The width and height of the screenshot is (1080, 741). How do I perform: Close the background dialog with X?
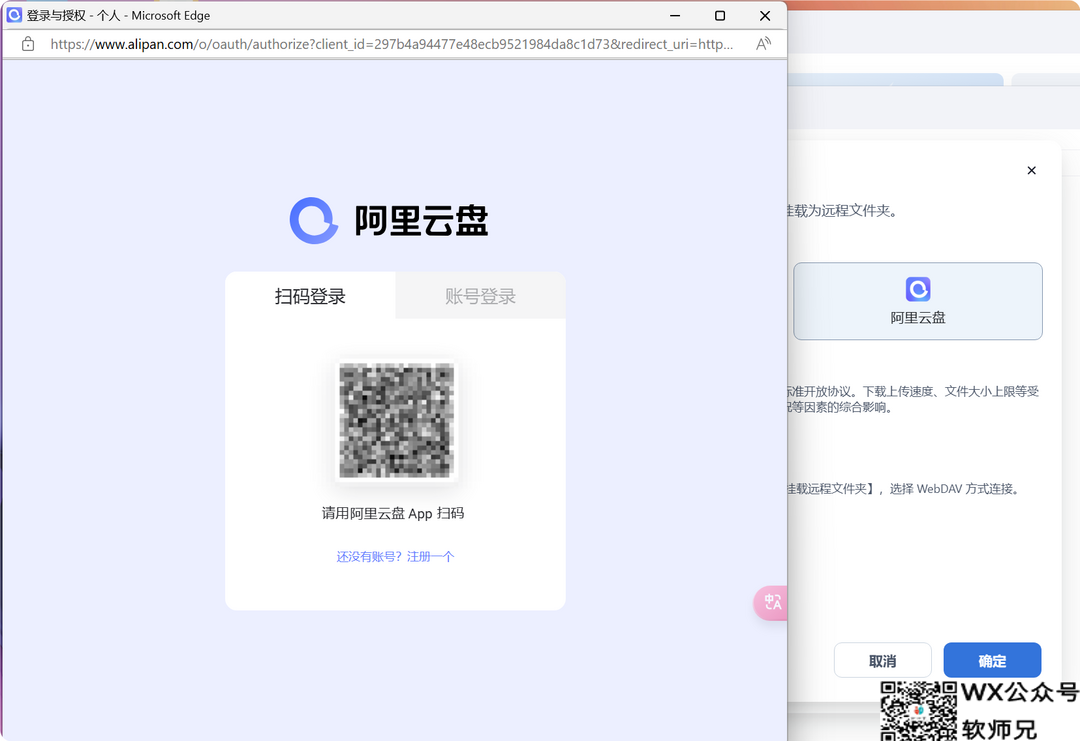click(1031, 170)
